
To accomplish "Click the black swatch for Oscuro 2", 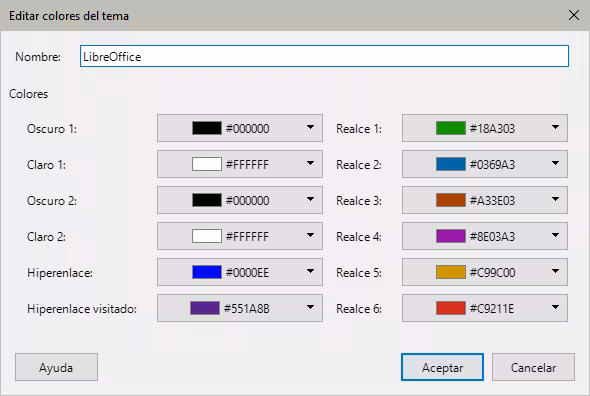I will (207, 200).
